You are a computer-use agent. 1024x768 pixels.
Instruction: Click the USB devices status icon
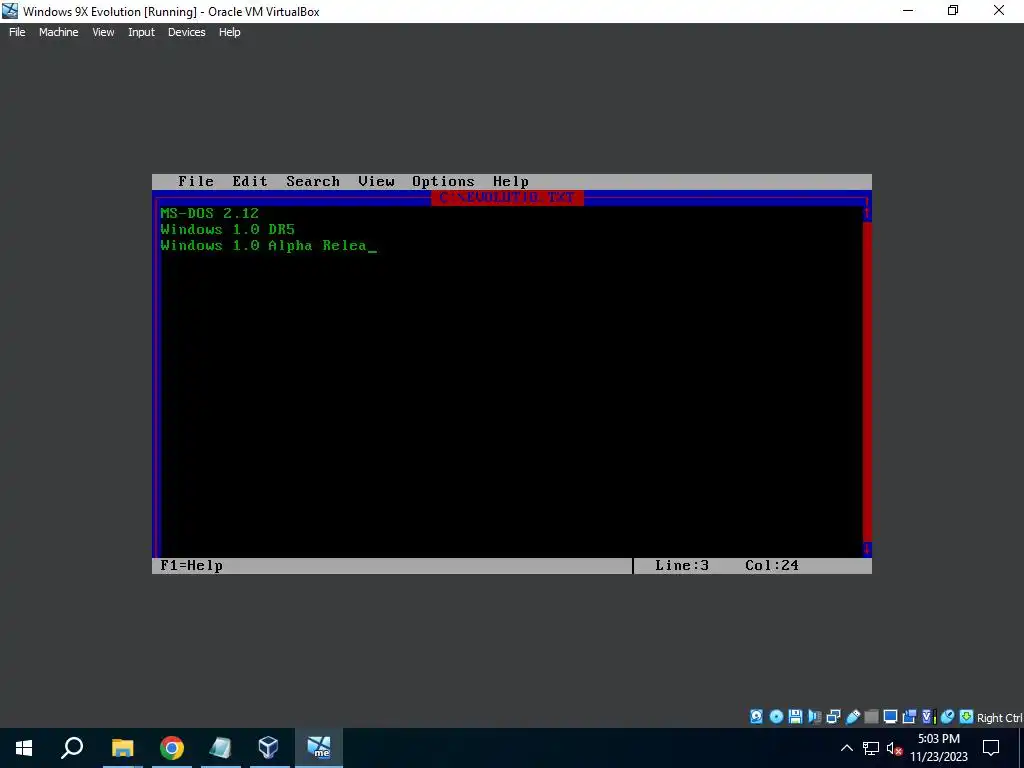pyautogui.click(x=852, y=716)
